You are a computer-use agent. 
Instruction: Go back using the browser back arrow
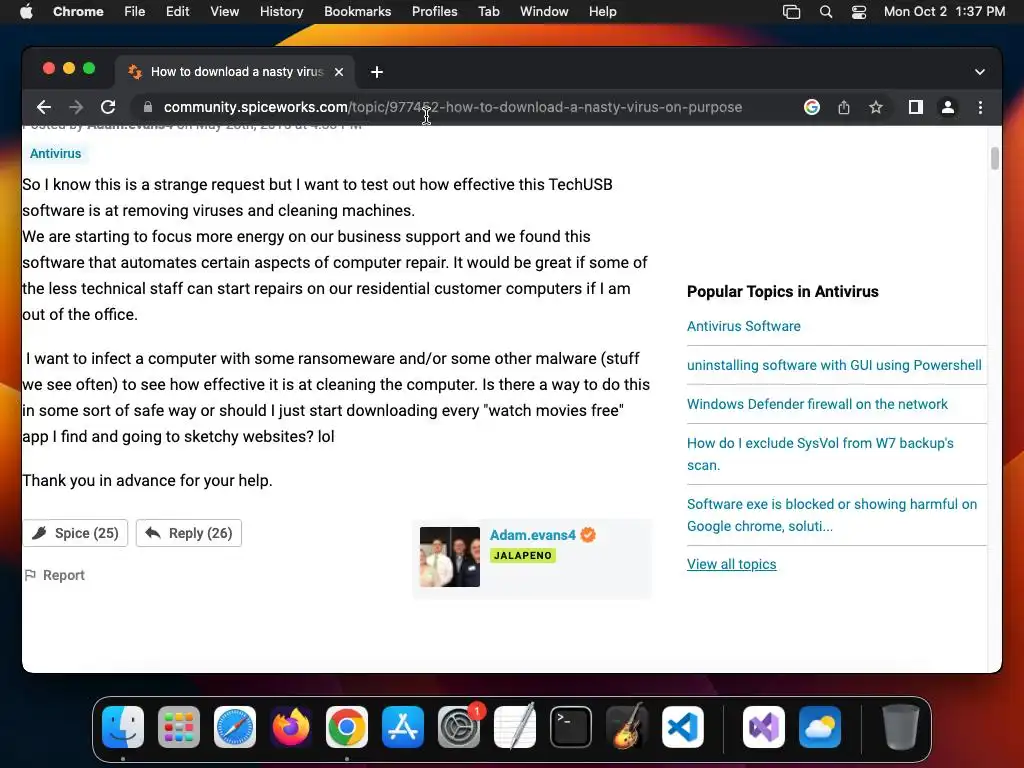tap(44, 107)
